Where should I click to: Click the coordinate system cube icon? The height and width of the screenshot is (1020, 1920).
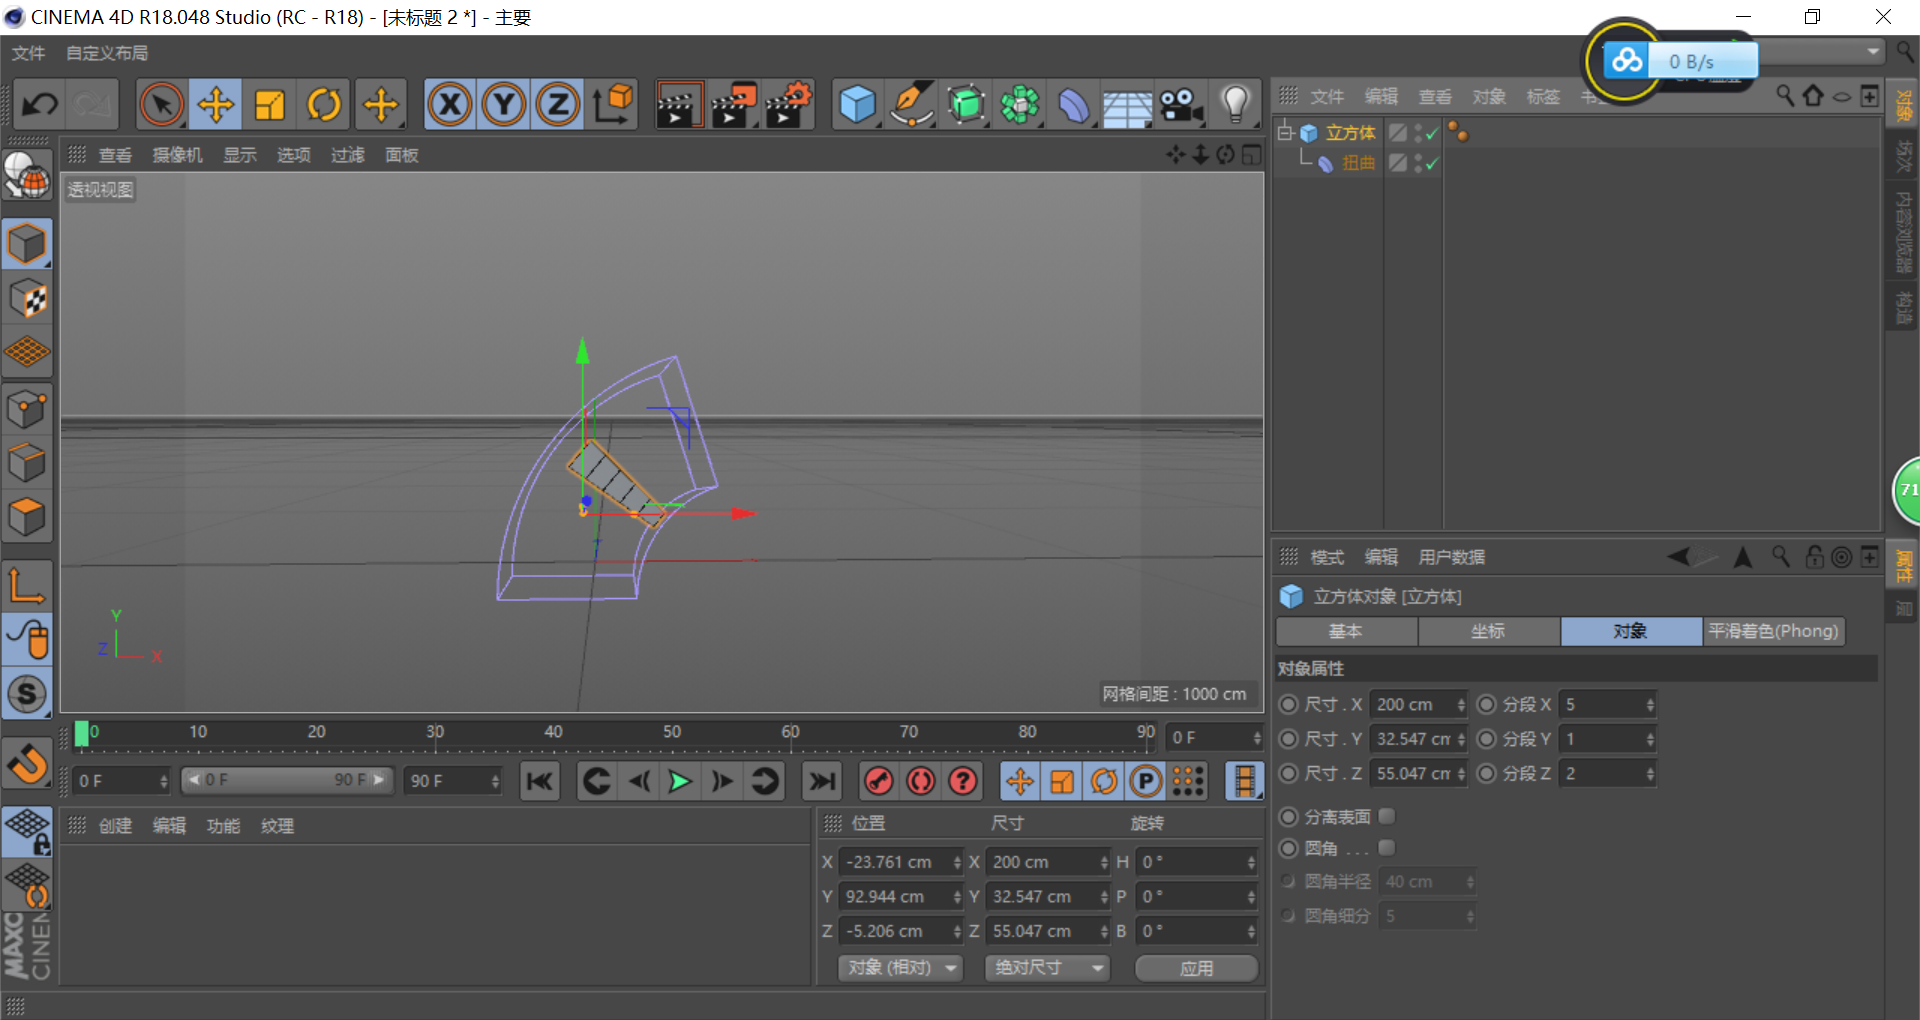tap(612, 104)
